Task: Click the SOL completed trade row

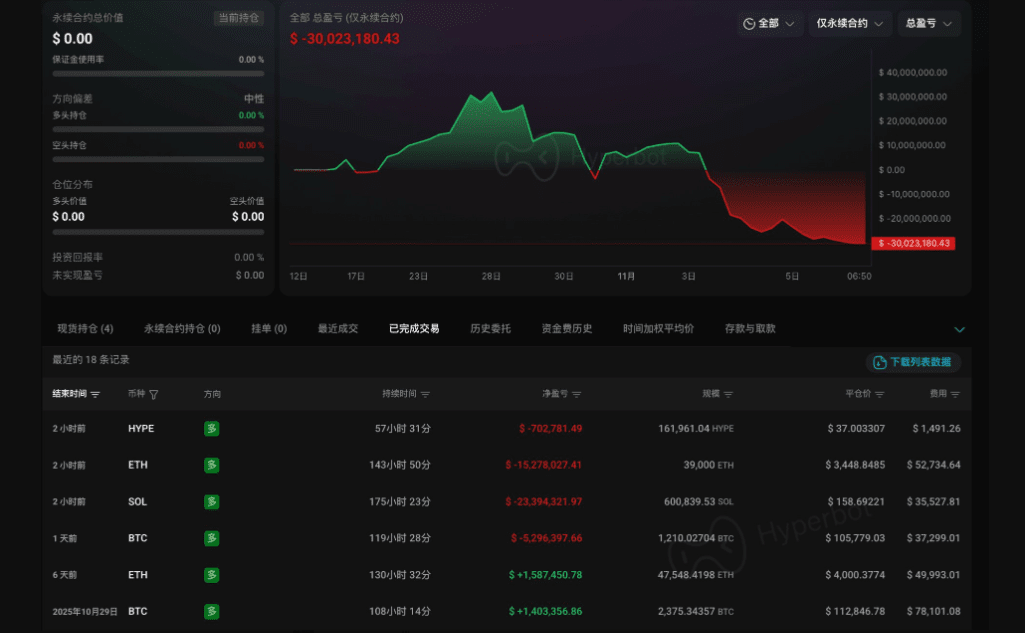Action: tap(507, 502)
